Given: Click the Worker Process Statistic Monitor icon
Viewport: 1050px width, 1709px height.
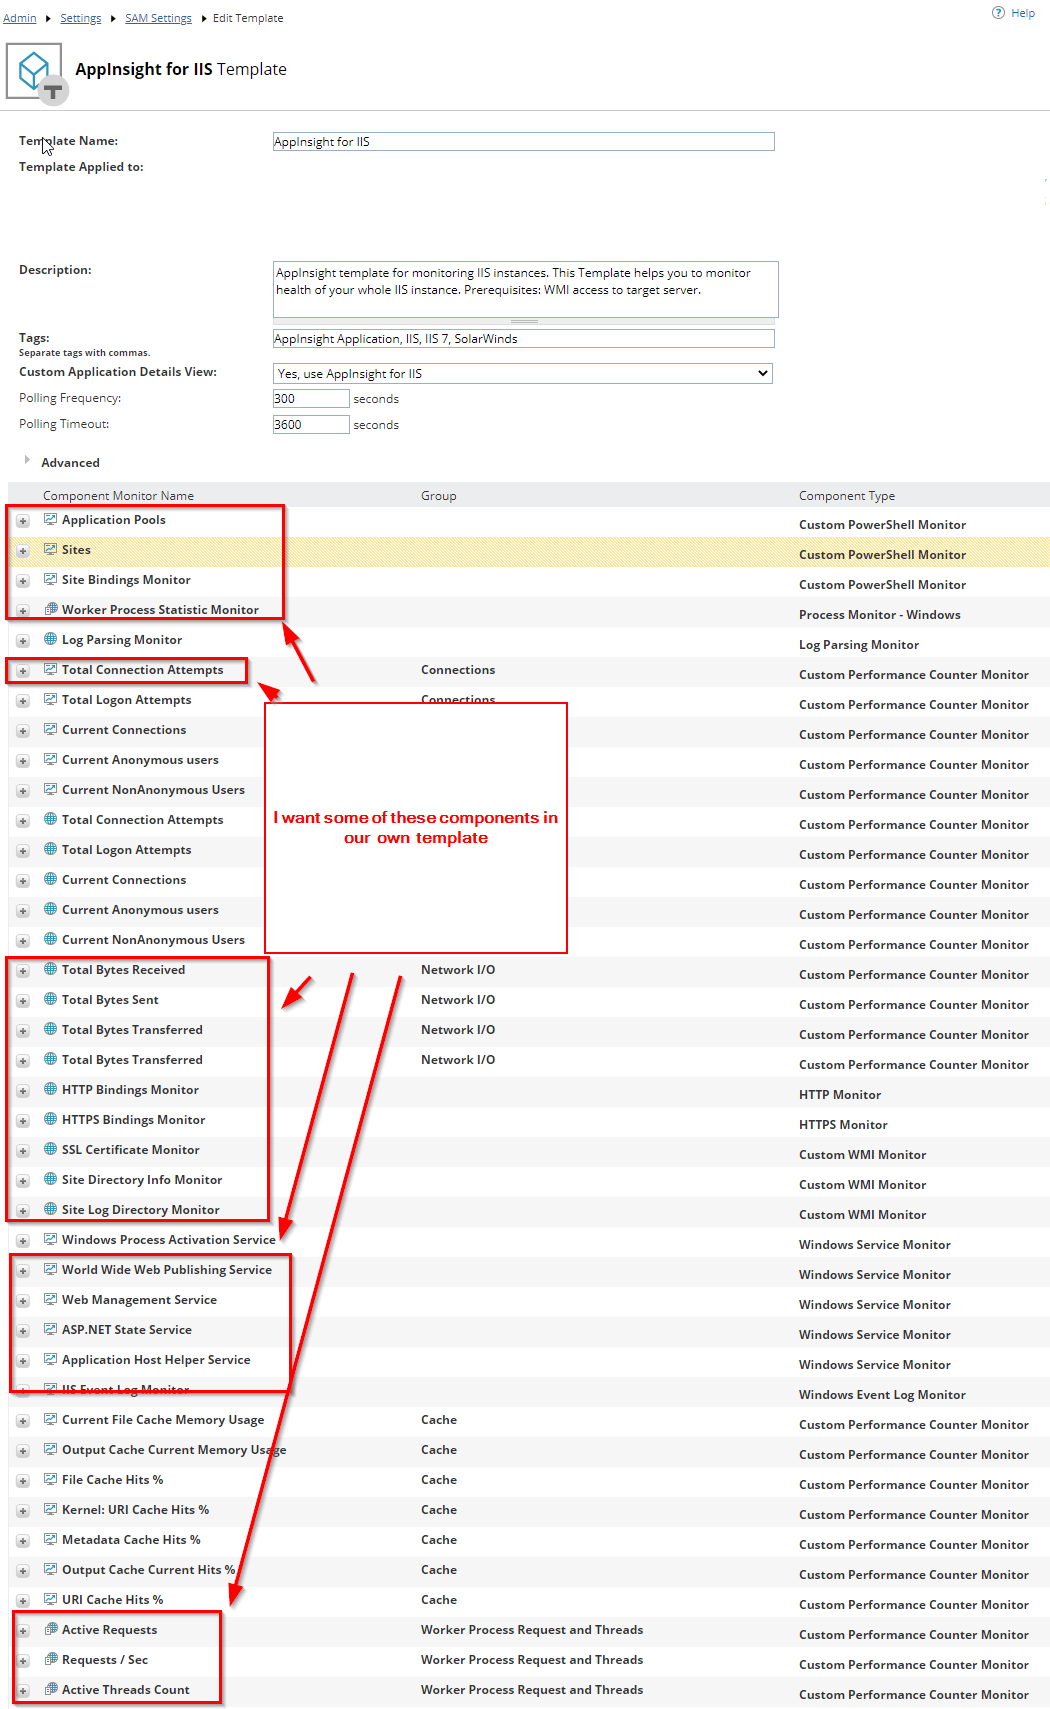Looking at the screenshot, I should tap(50, 609).
